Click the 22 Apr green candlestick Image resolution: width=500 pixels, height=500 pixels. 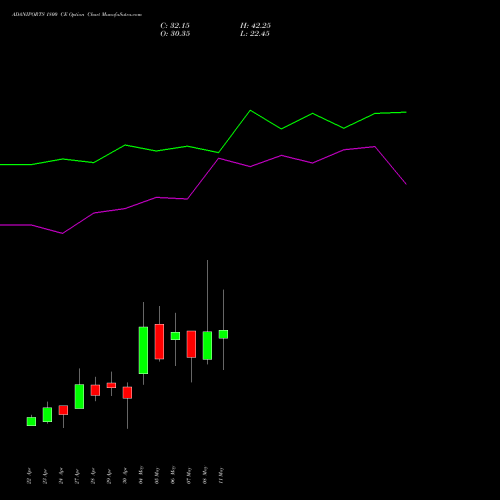point(31,421)
